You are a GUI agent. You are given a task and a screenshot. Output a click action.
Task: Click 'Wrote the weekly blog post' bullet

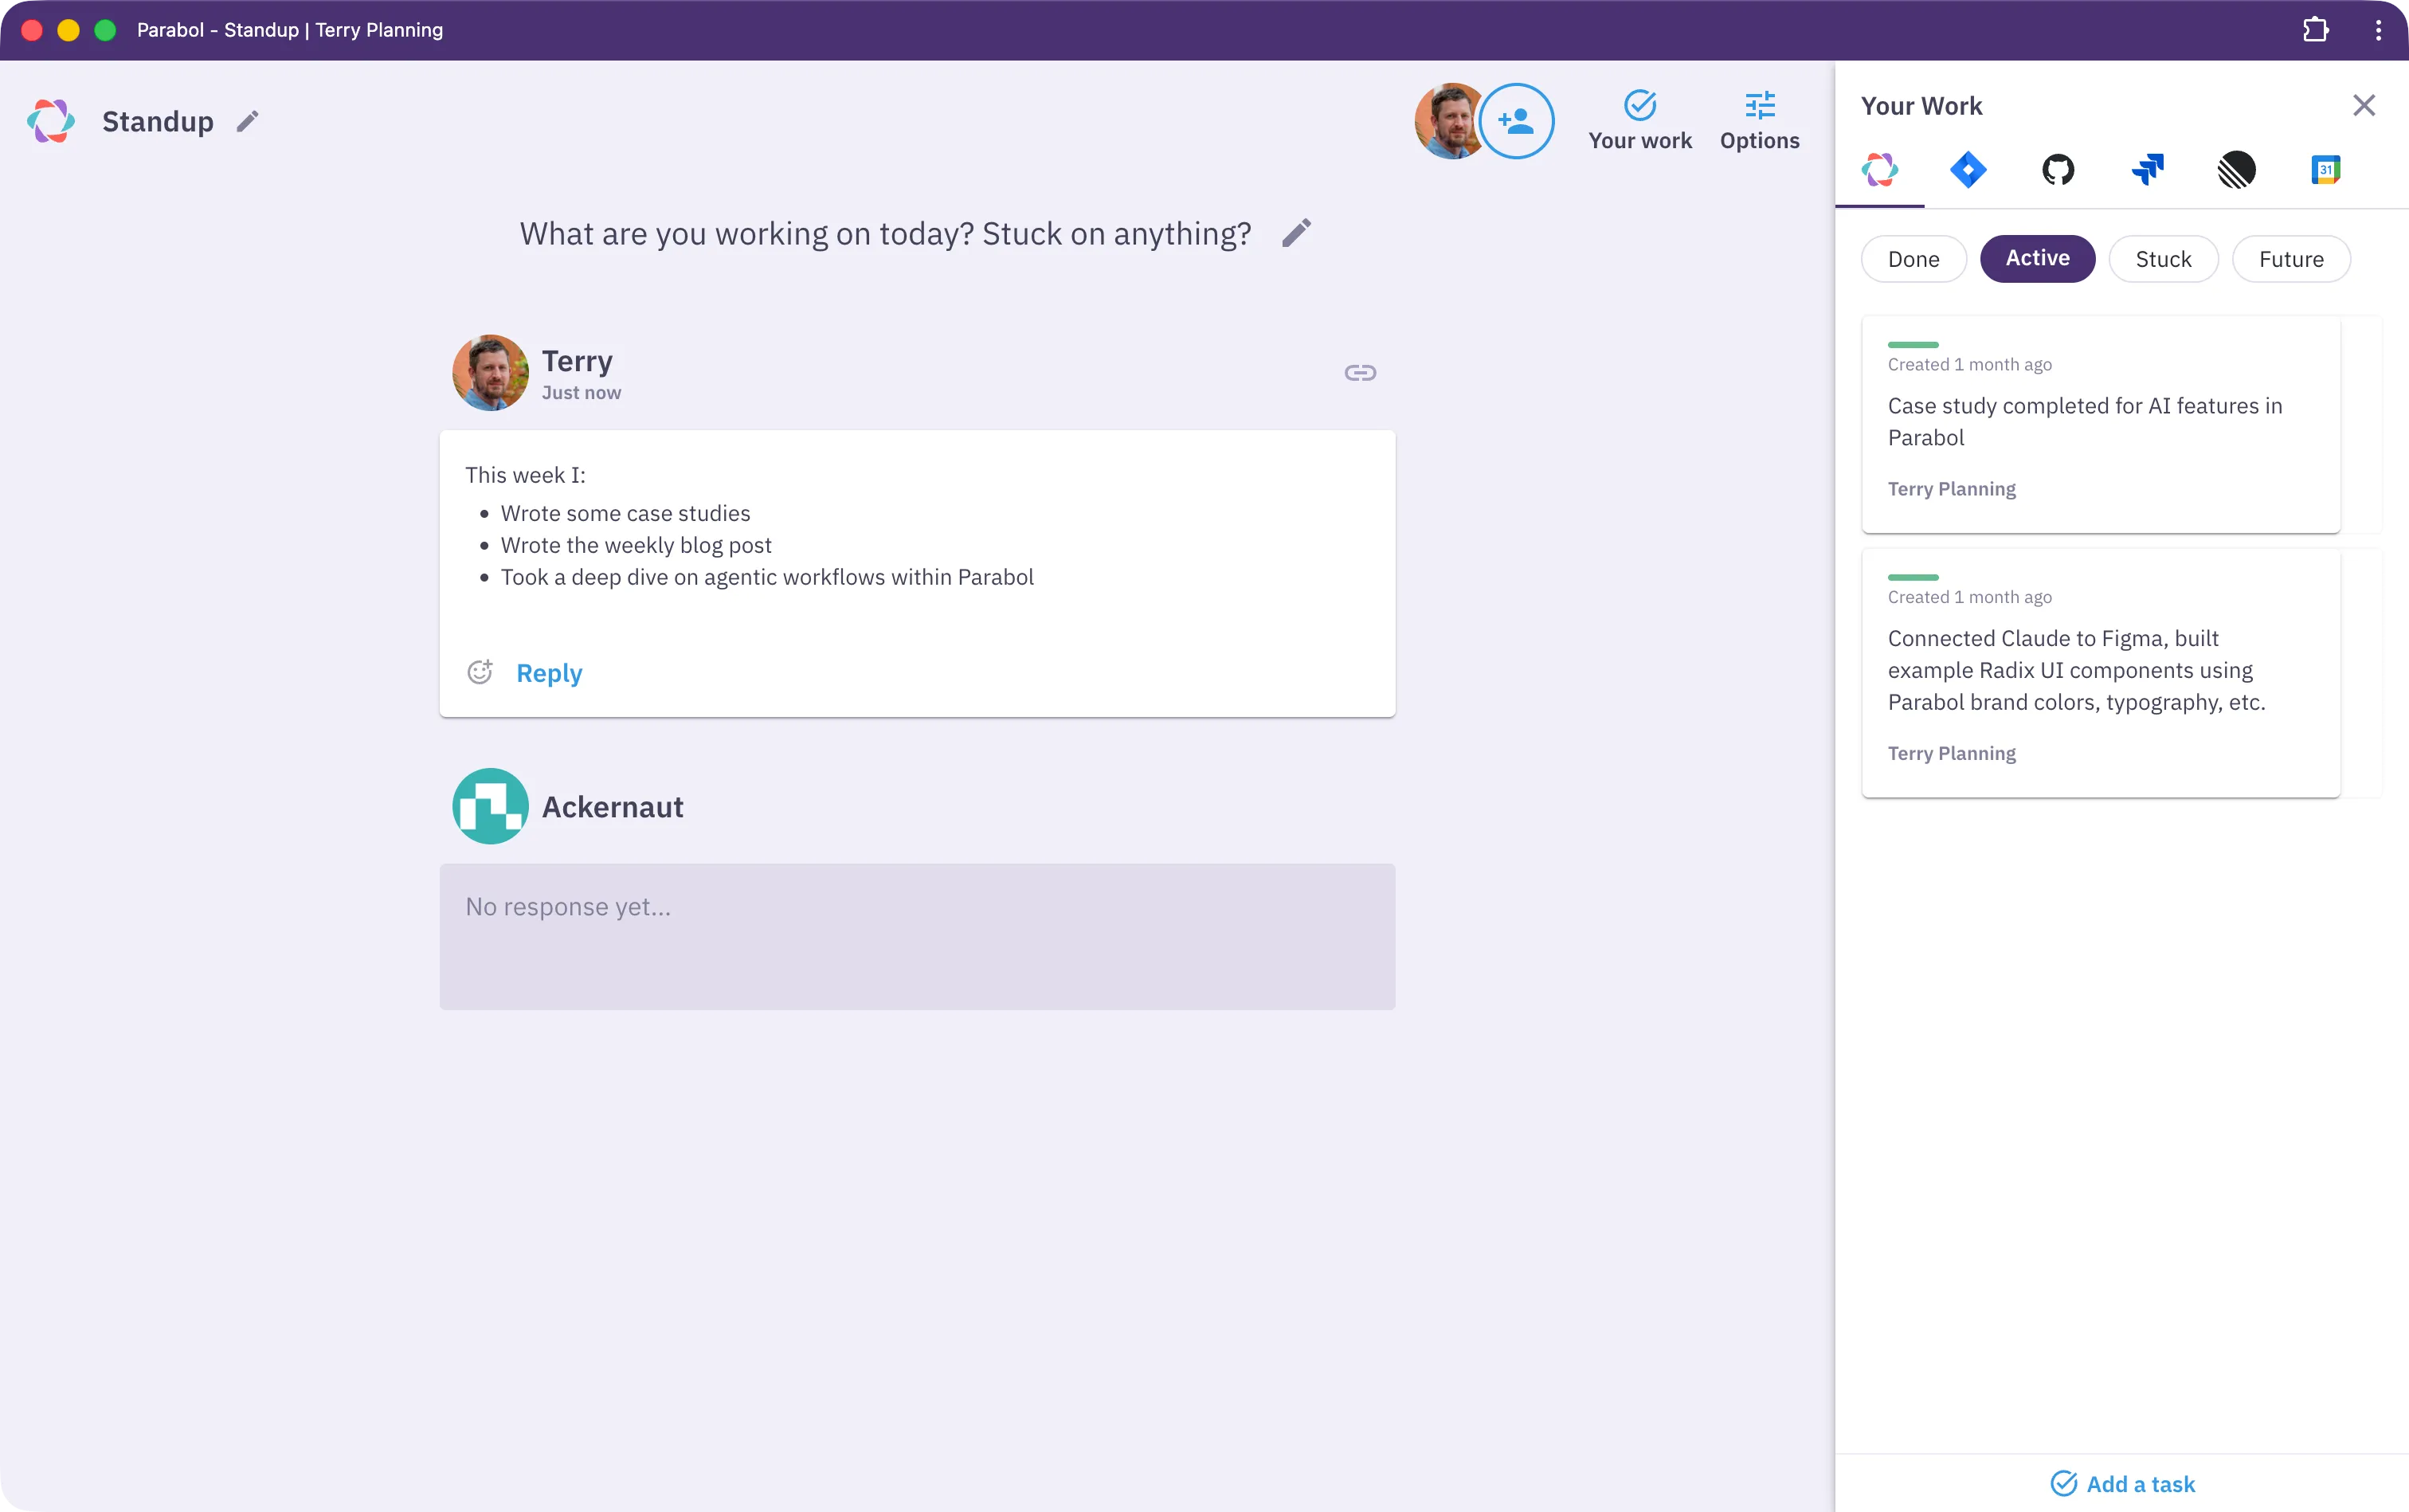point(636,545)
